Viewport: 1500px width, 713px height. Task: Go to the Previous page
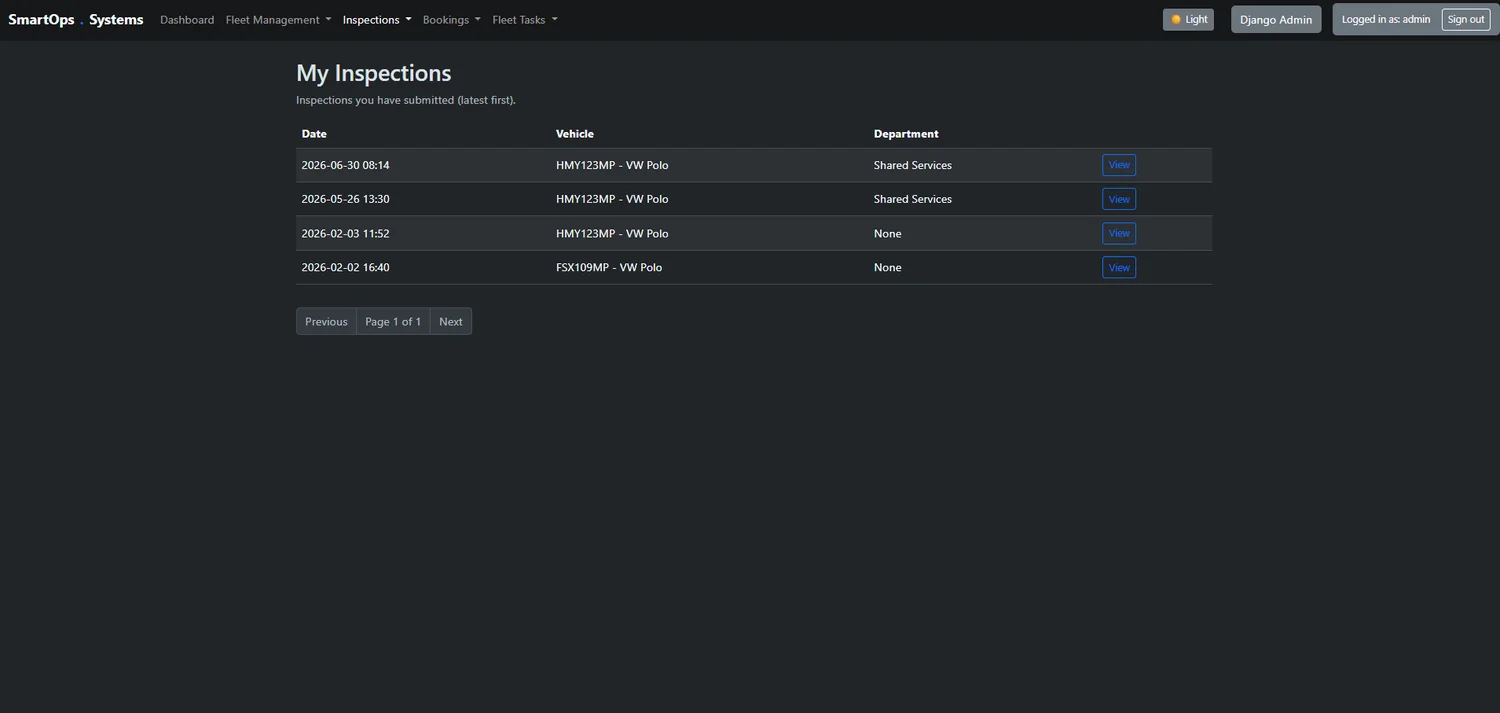coord(326,321)
